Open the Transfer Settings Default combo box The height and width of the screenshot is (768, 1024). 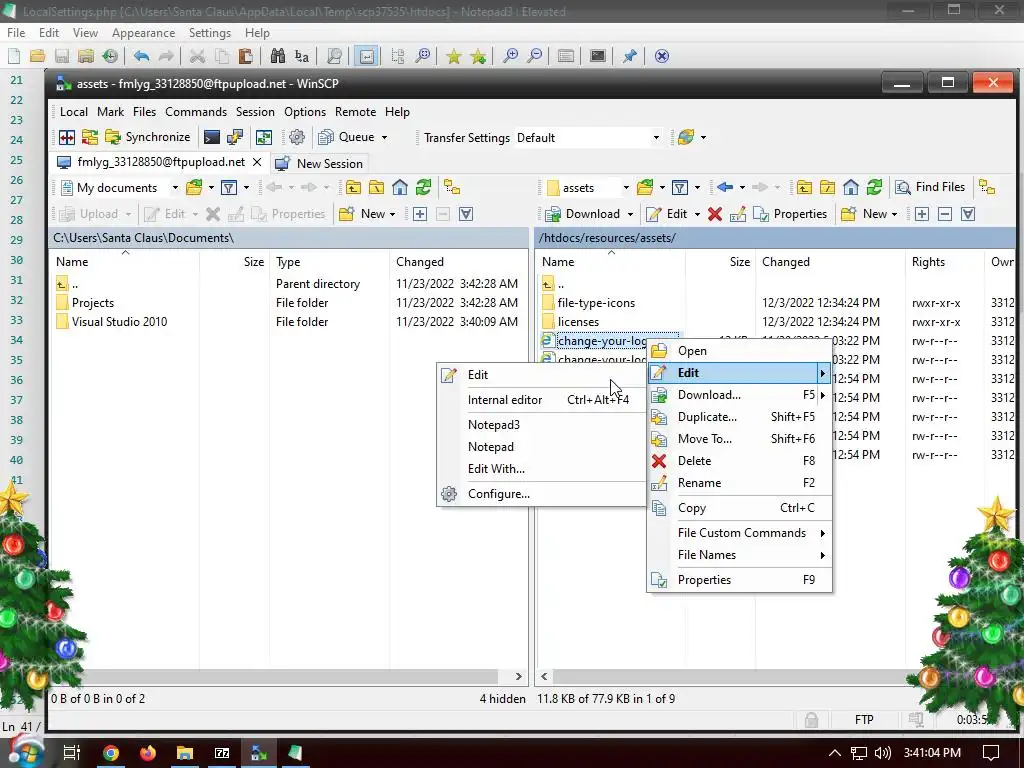pyautogui.click(x=588, y=138)
